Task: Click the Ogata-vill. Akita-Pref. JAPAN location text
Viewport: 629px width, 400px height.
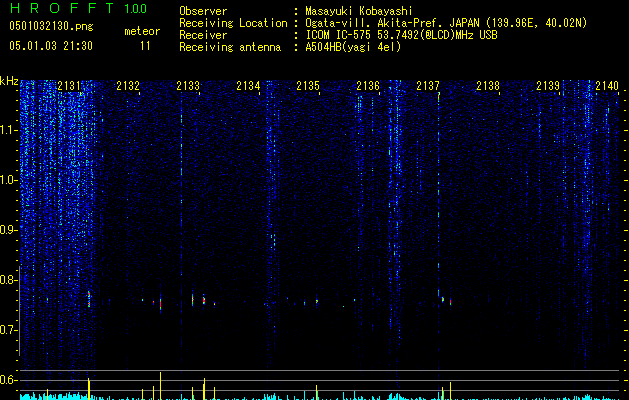Action: pos(446,23)
